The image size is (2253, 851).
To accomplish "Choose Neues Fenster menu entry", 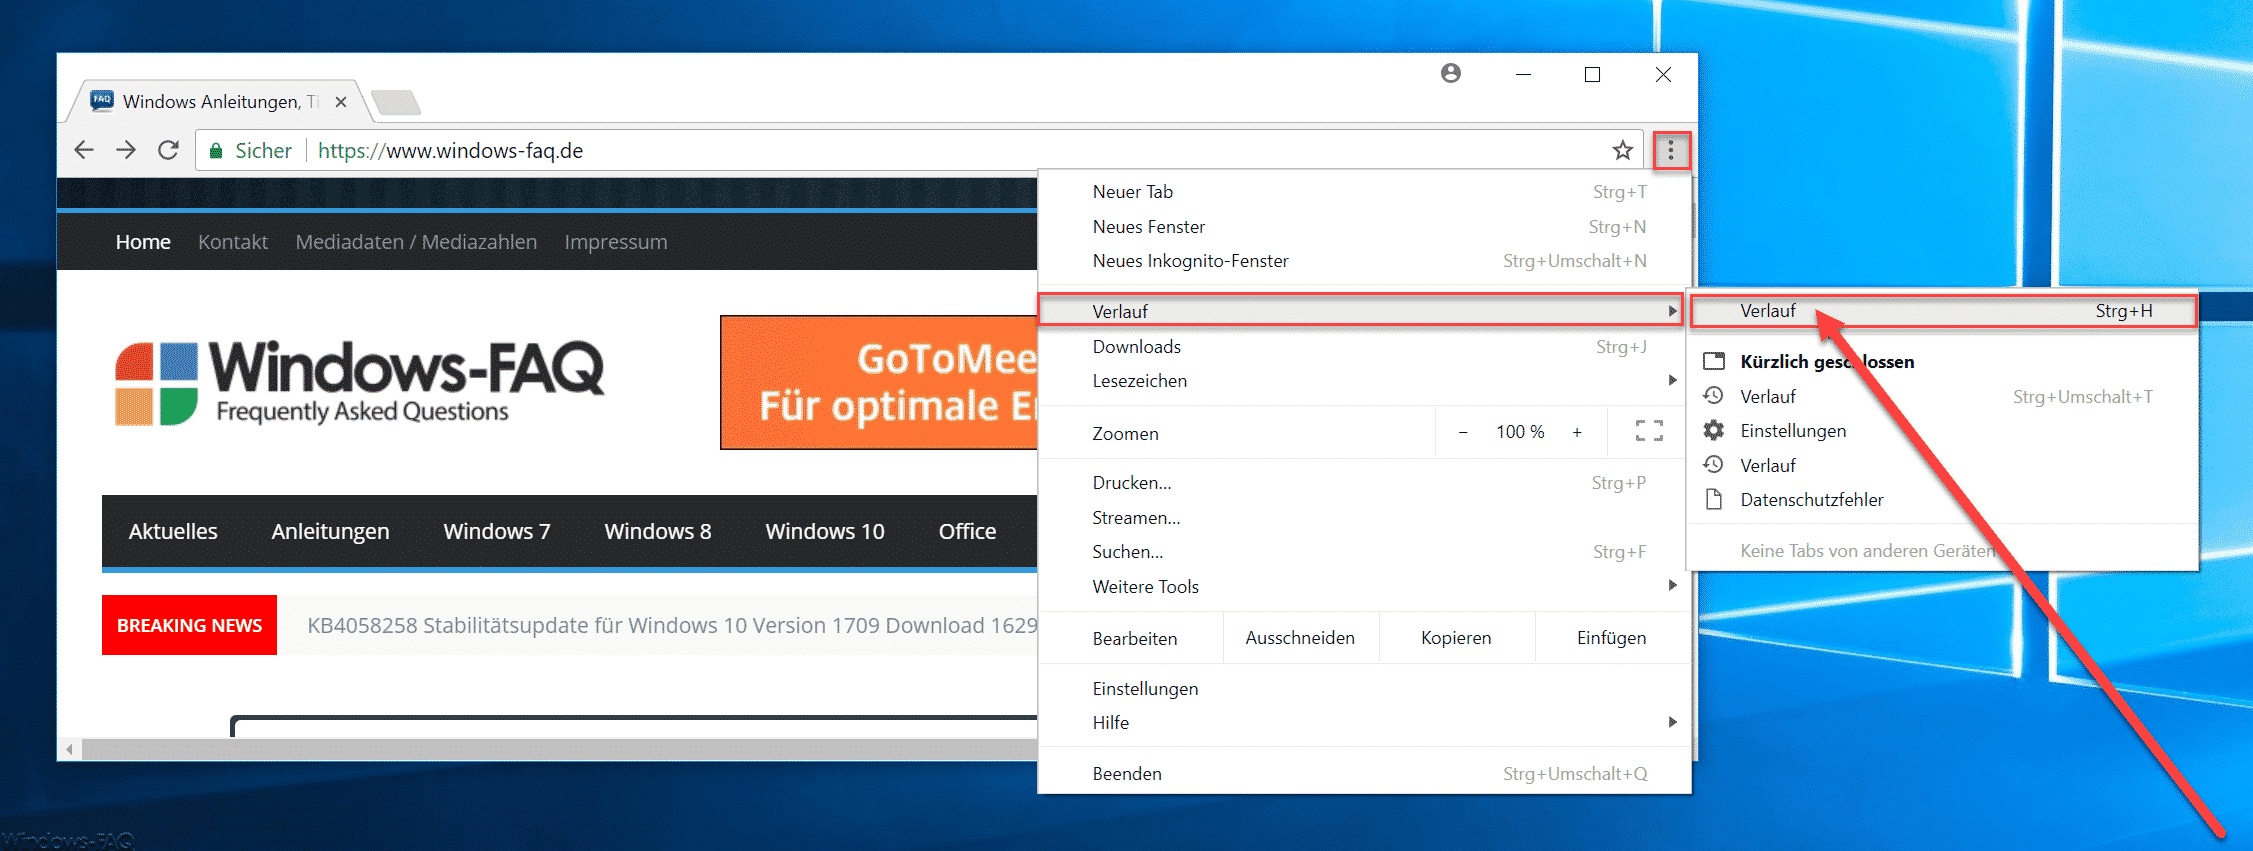I will [1364, 226].
